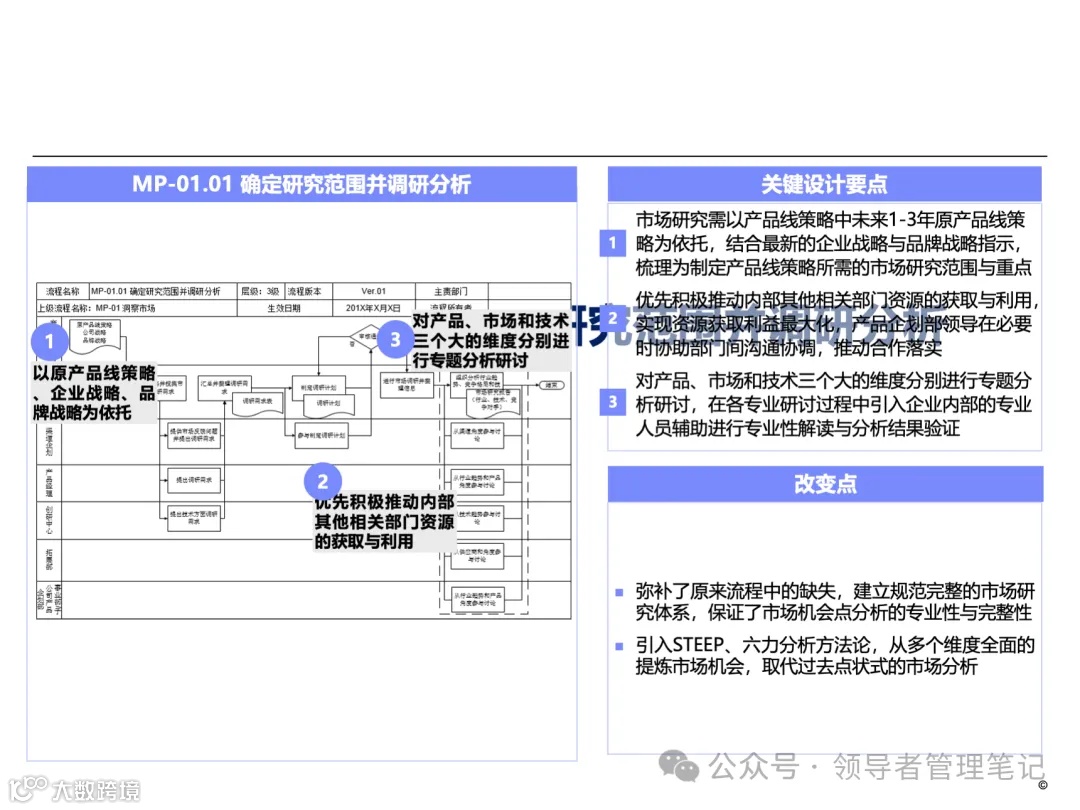Screen dimensions: 1080x810
Task: Click the 汇总并整理调研需求 process box
Action: tap(225, 388)
